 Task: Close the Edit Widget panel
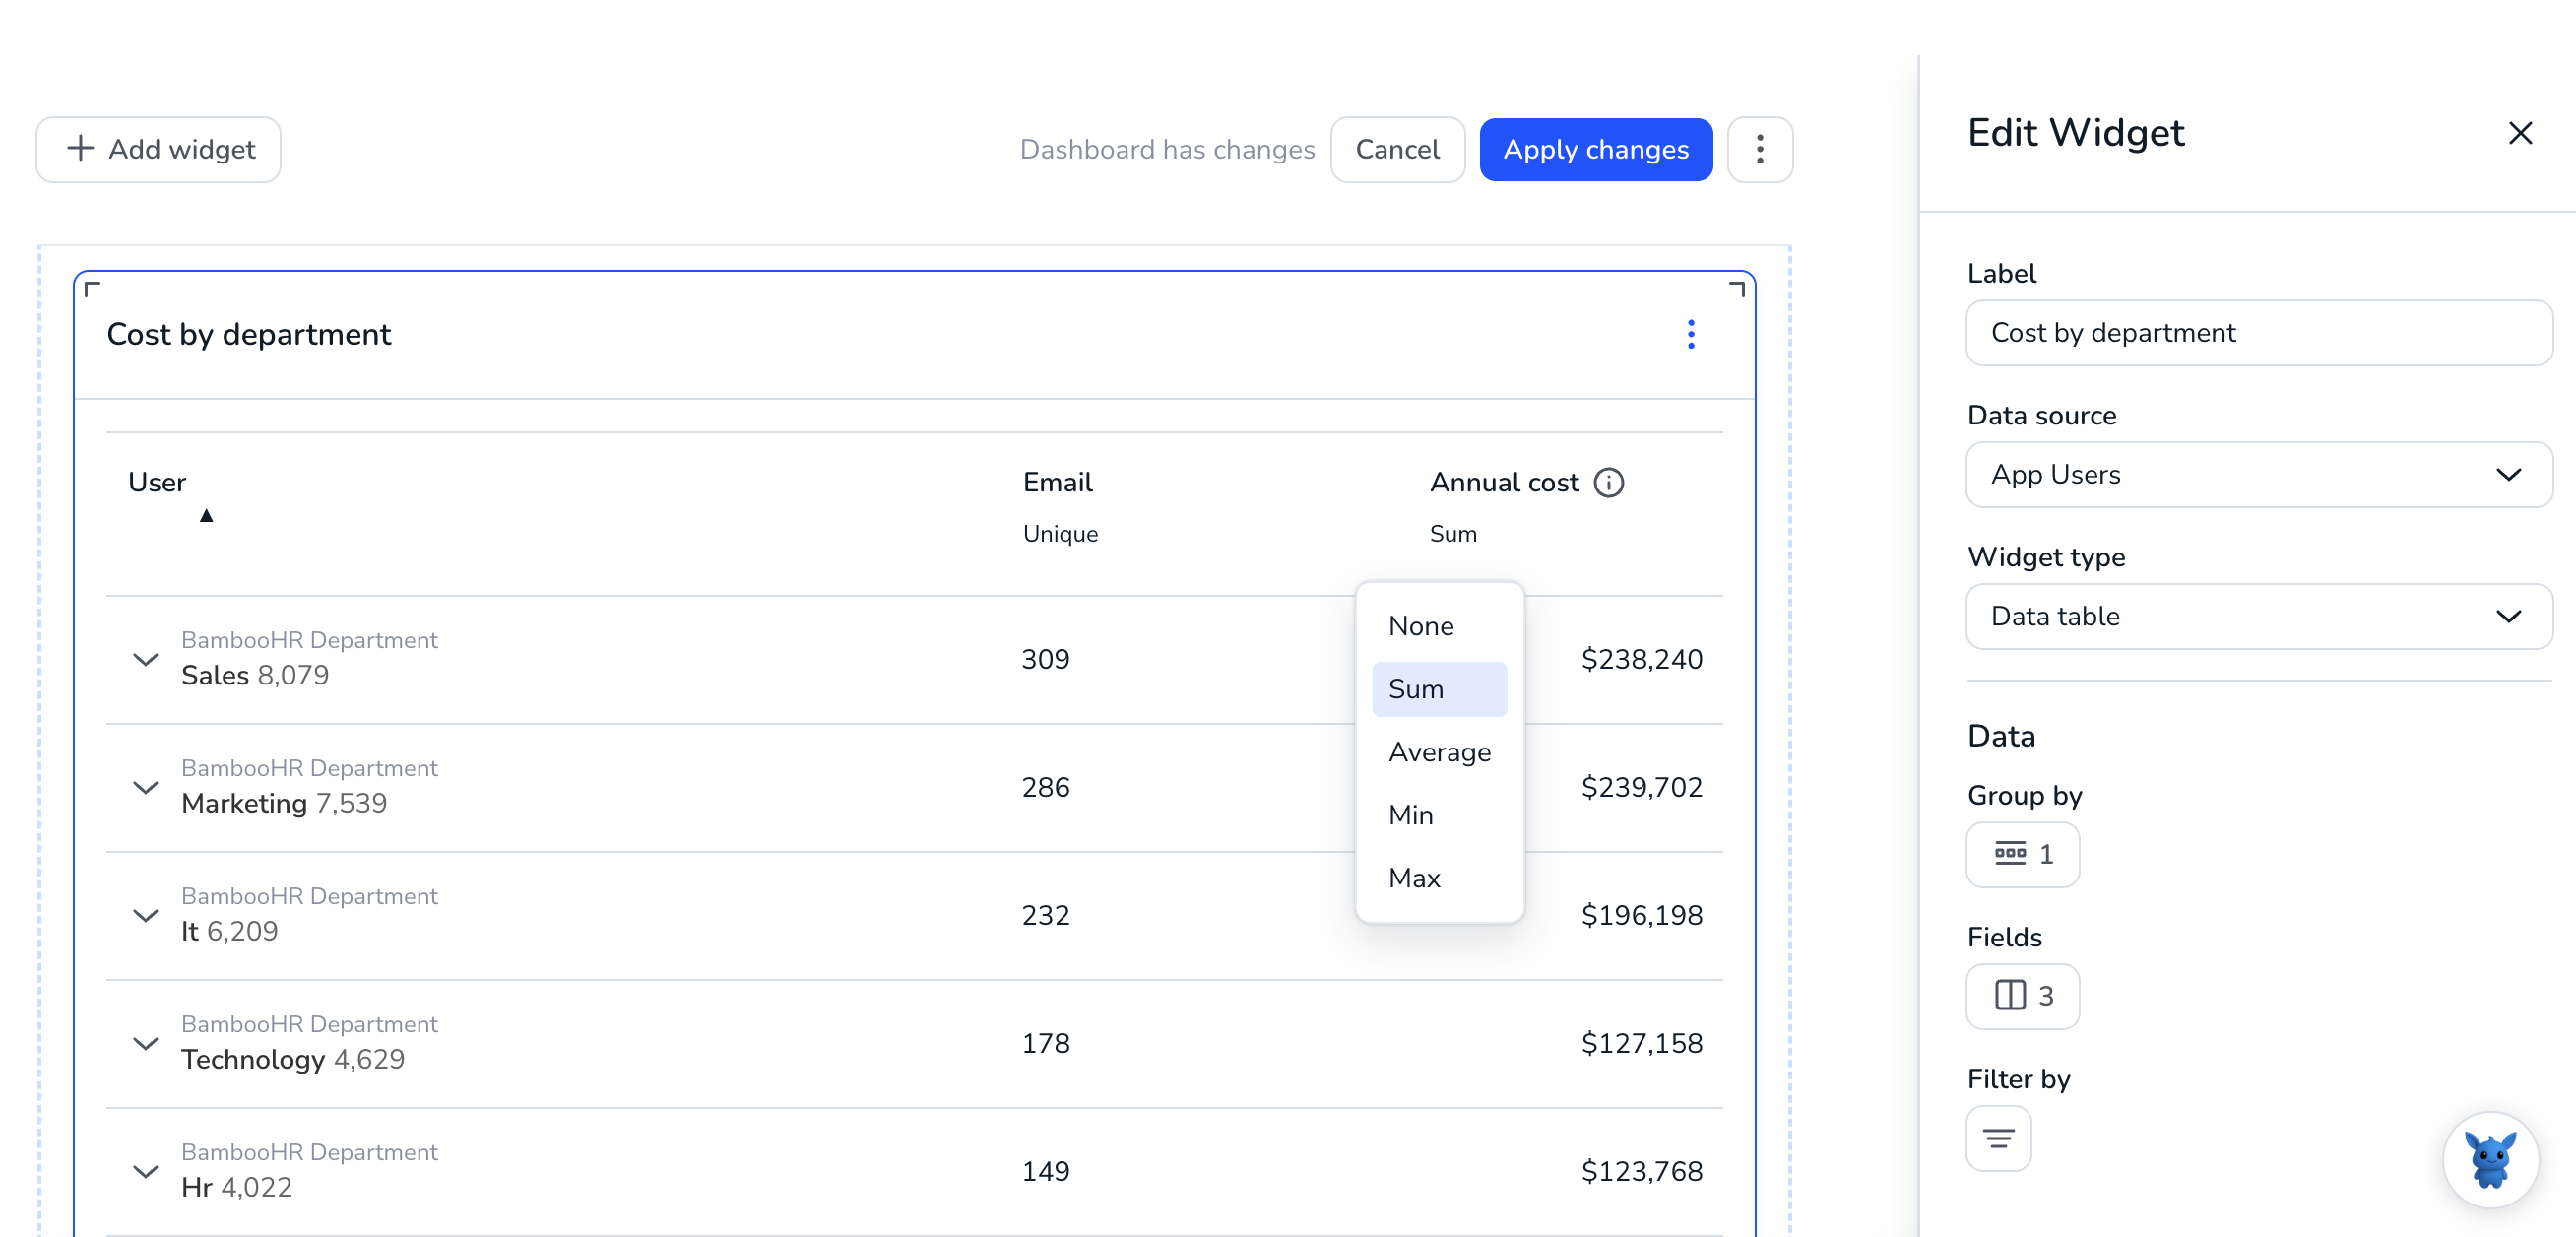click(2519, 133)
